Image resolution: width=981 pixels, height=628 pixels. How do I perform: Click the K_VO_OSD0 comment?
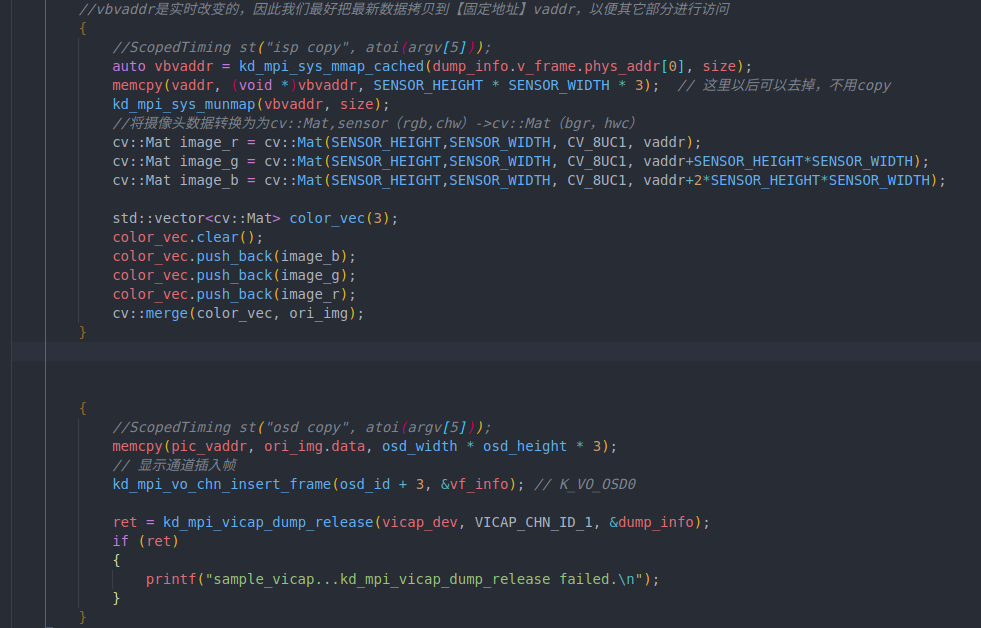click(585, 485)
